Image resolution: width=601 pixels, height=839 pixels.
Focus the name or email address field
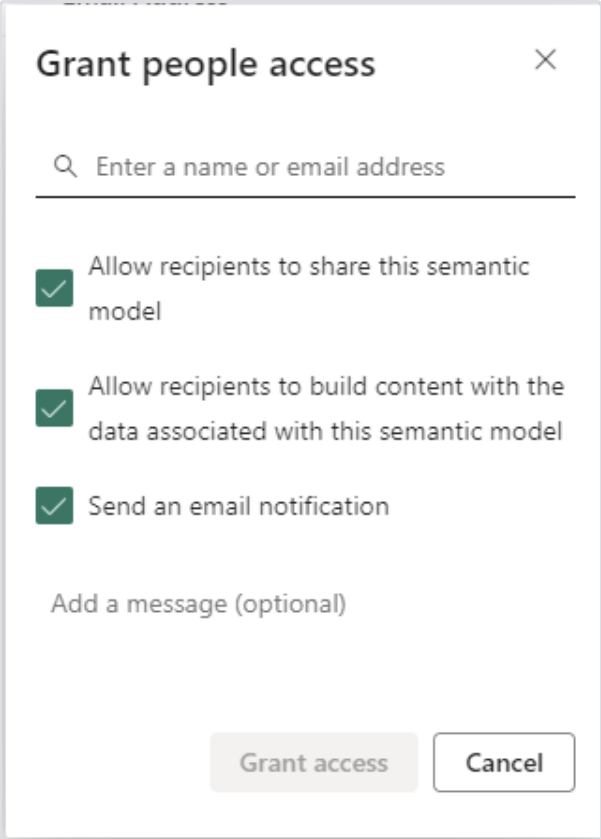tap(306, 166)
